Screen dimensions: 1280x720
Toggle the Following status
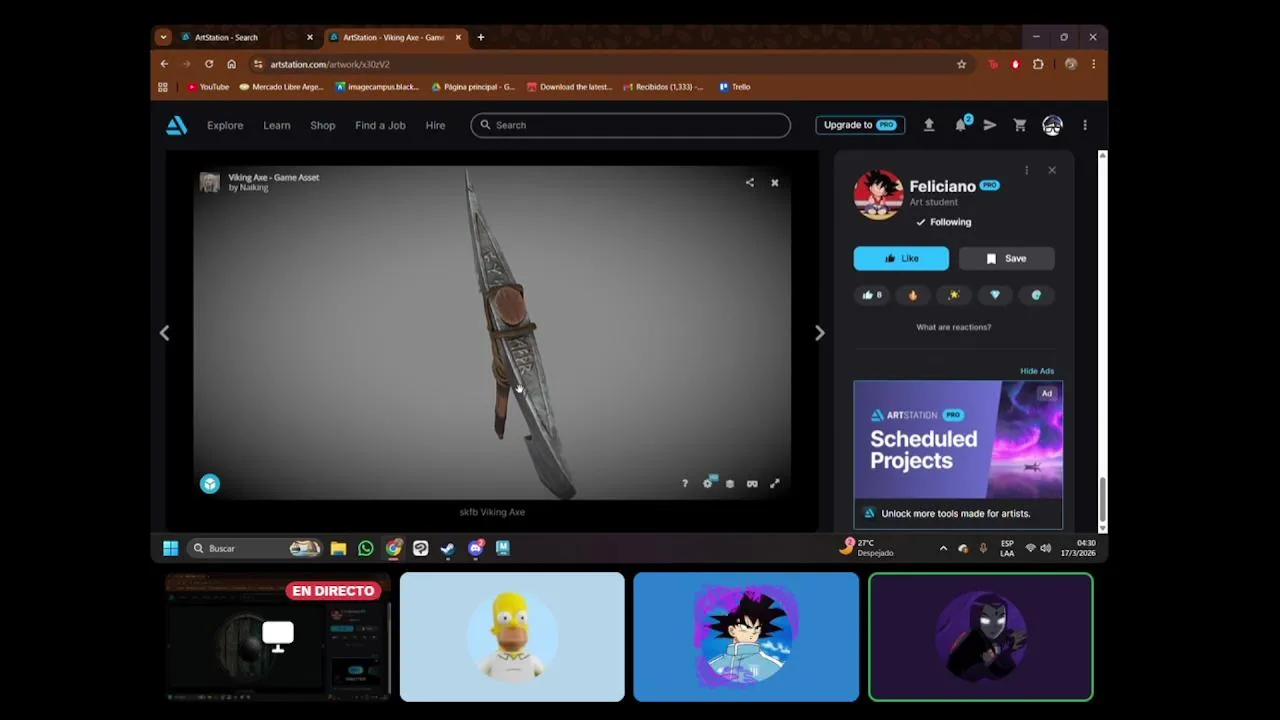click(944, 222)
